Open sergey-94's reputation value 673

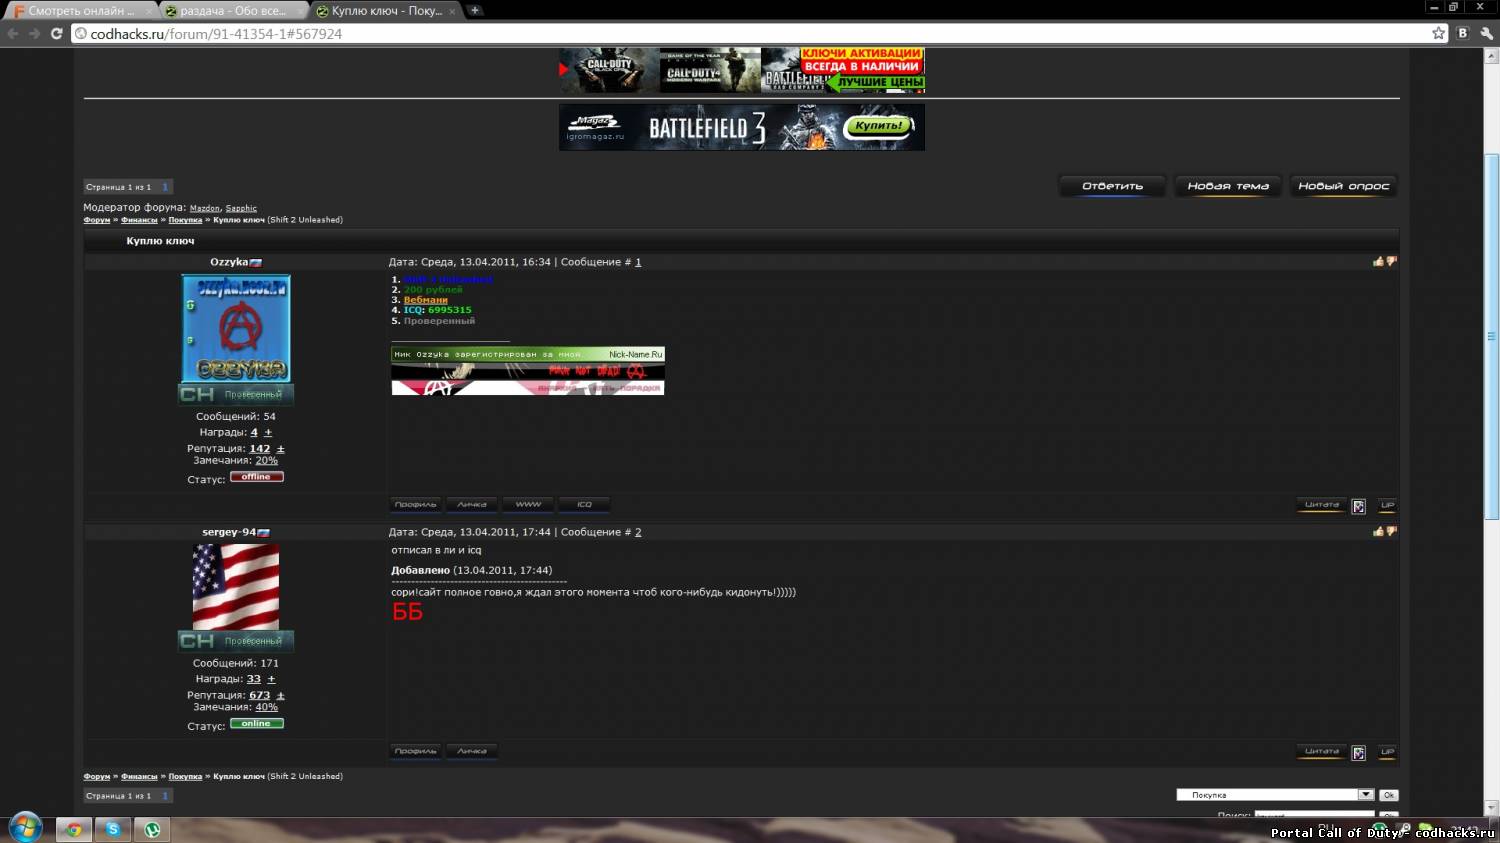(x=260, y=695)
